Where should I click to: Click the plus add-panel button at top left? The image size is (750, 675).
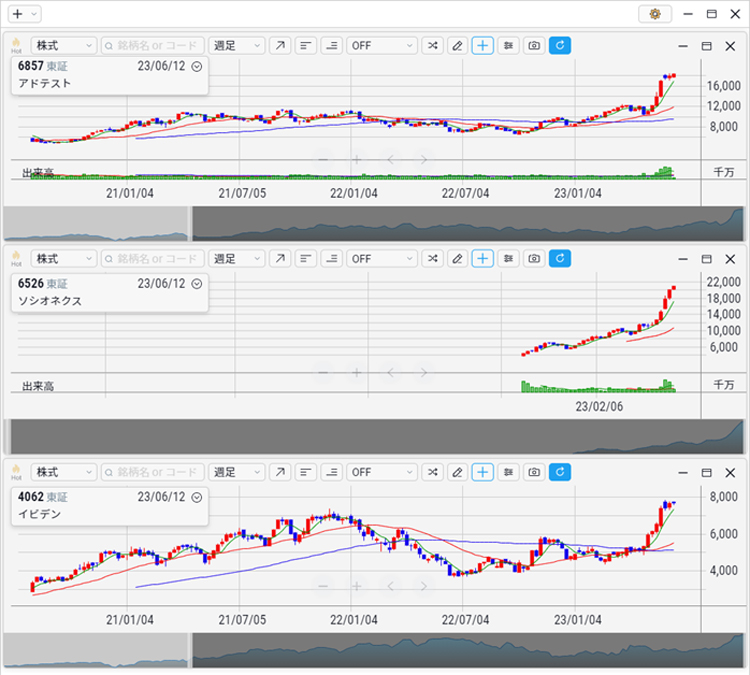click(17, 14)
